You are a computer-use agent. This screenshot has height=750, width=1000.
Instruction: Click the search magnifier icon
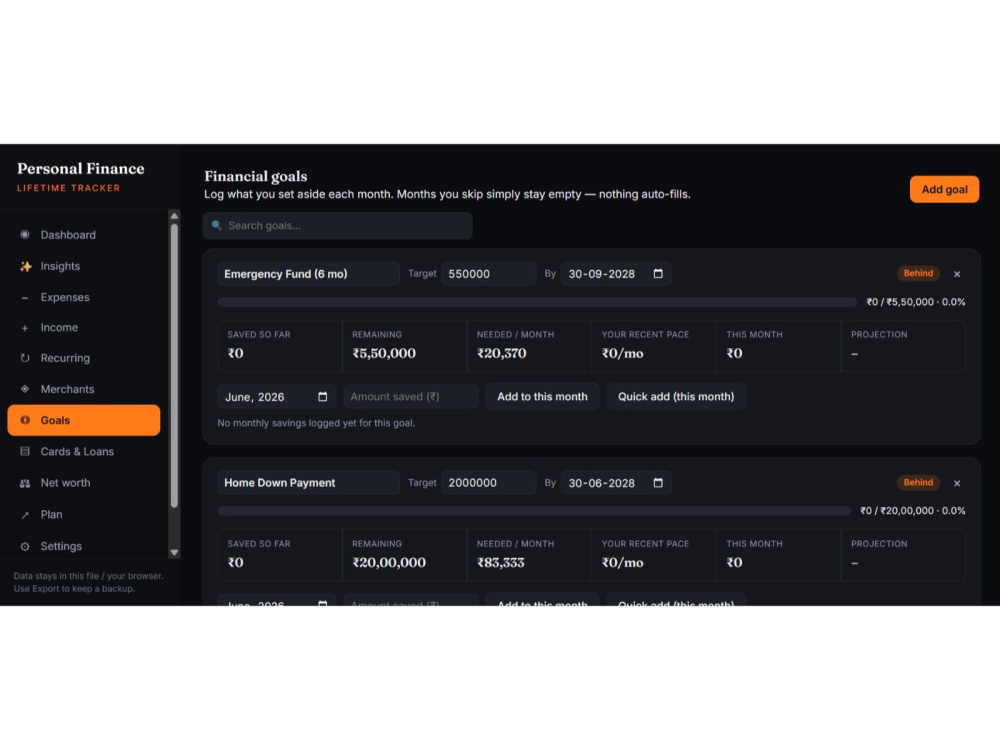[217, 225]
